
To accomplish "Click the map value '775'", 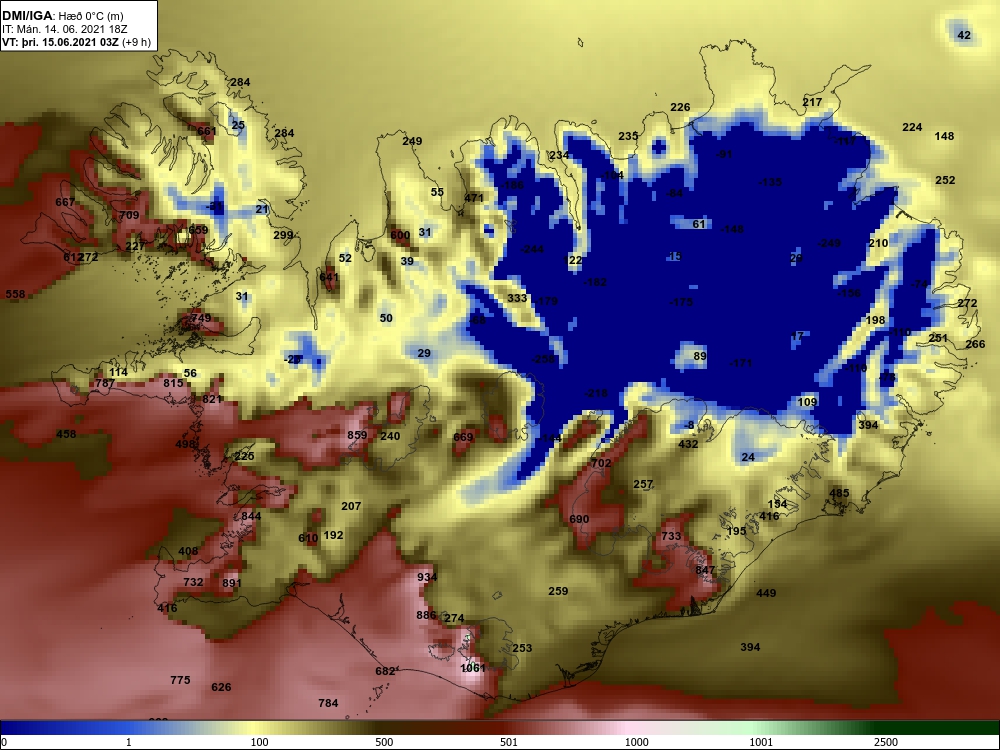I will [x=180, y=680].
